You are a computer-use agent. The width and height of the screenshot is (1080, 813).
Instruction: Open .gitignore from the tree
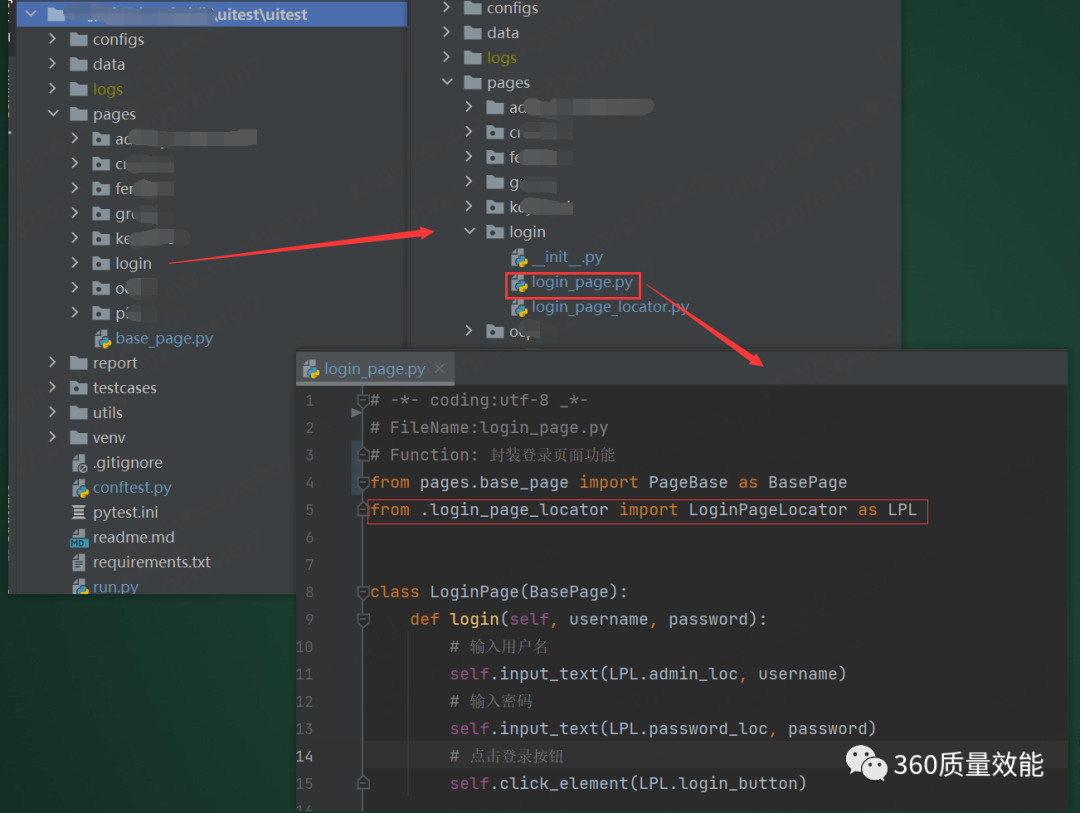coord(128,462)
